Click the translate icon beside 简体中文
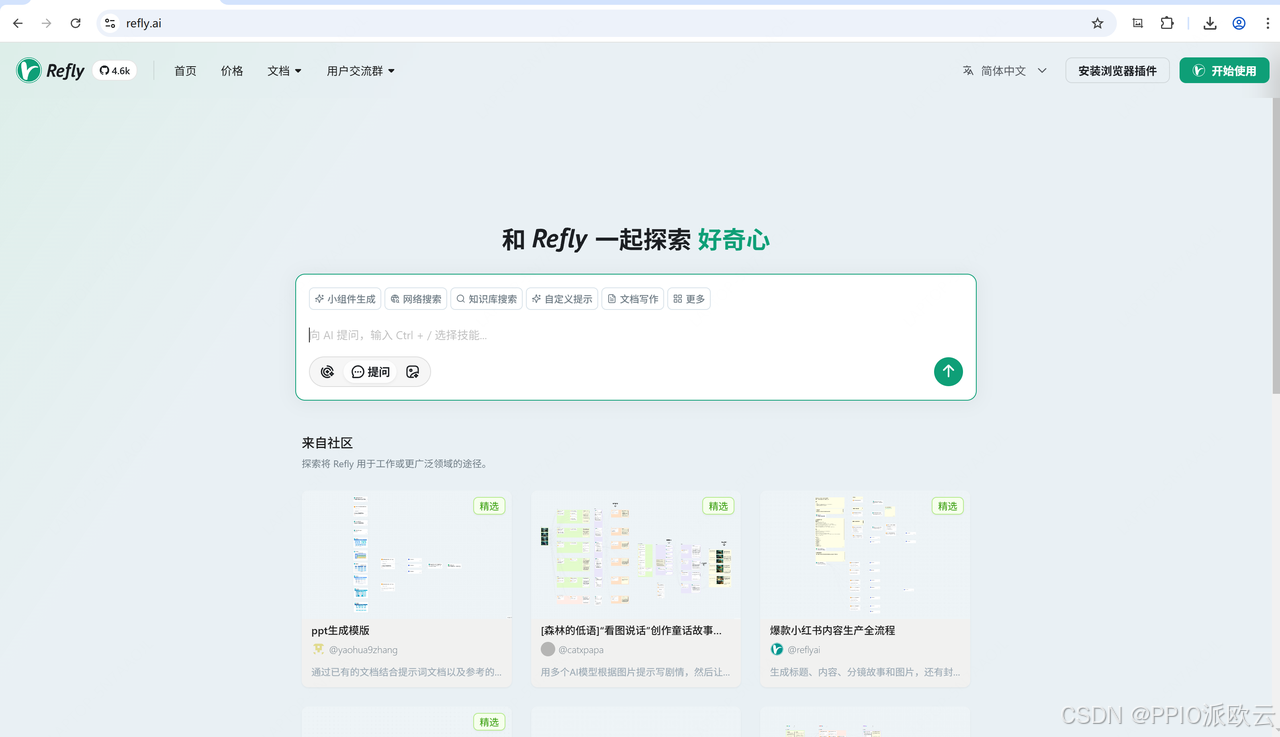Viewport: 1280px width, 737px height. [968, 71]
